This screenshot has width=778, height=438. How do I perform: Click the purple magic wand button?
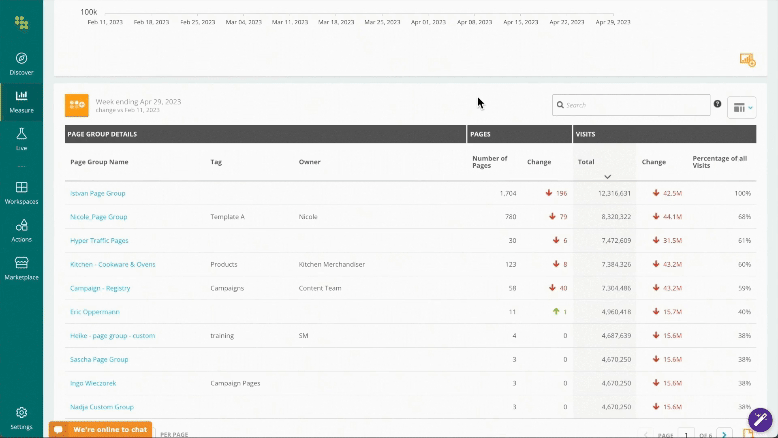pos(760,420)
